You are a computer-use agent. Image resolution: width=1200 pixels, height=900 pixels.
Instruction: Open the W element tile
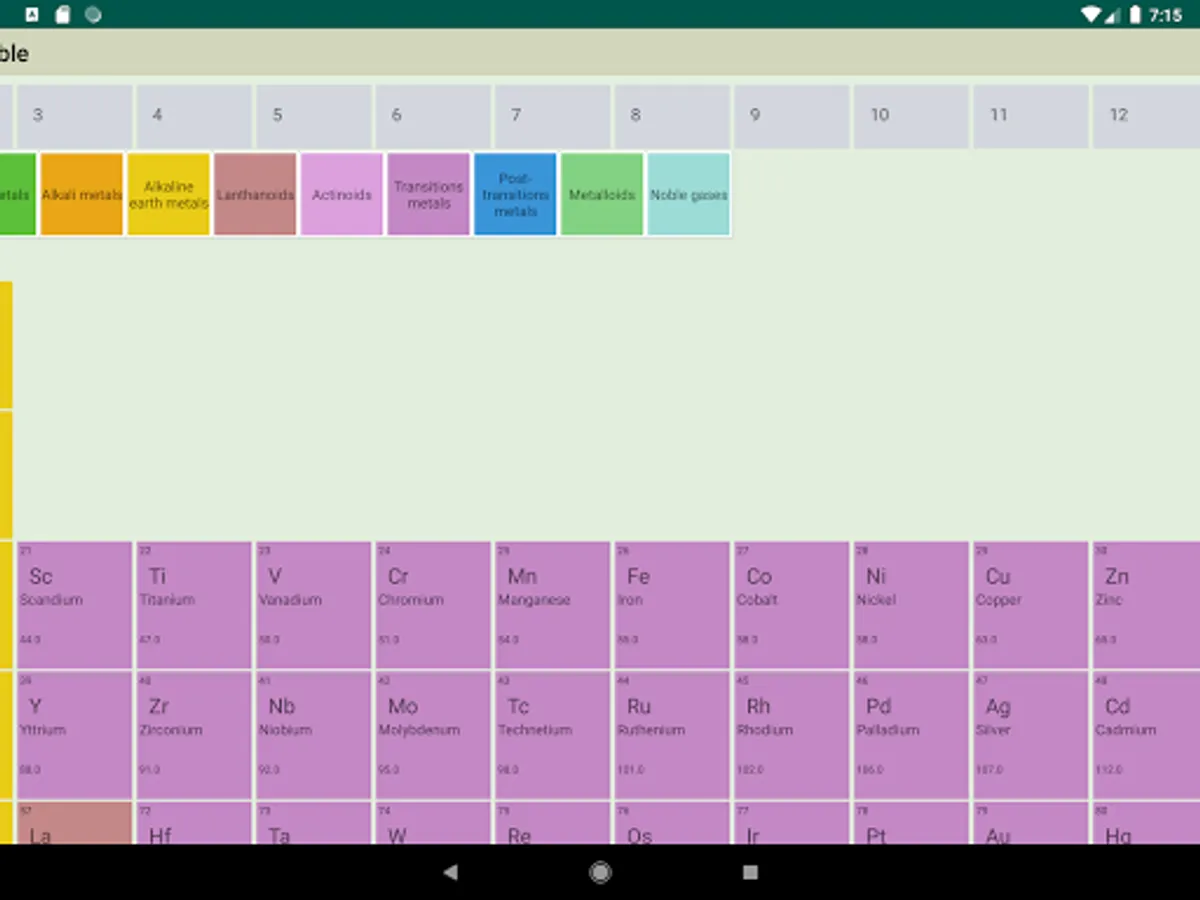click(x=433, y=823)
